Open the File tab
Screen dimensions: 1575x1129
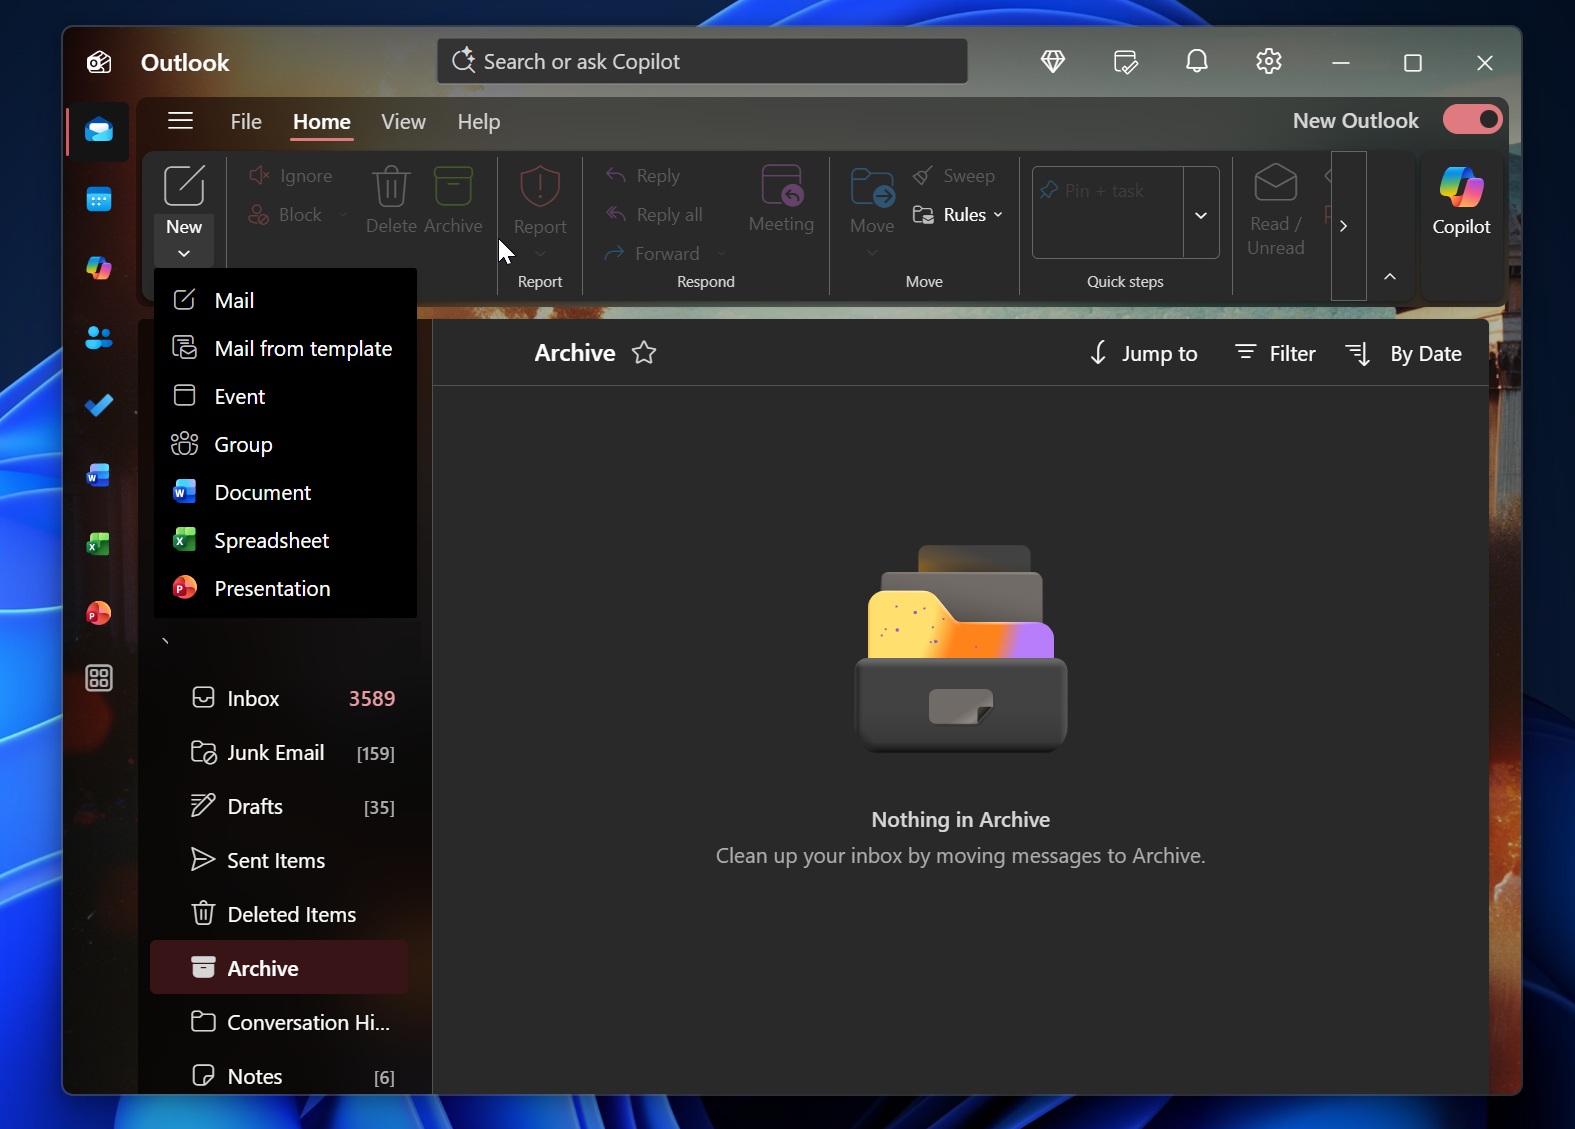246,122
